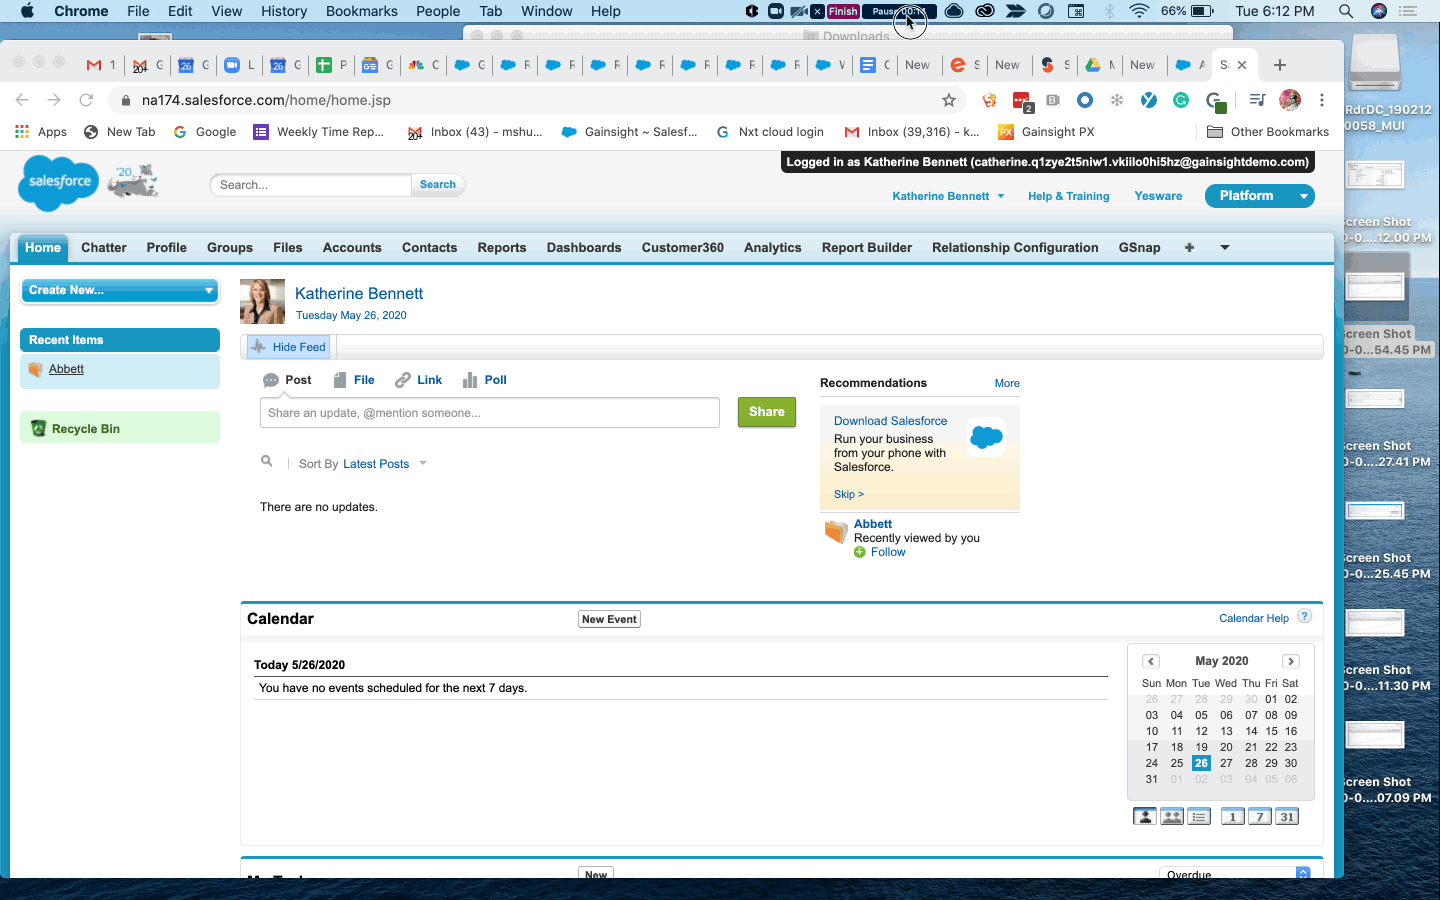Open the month view calendar icon
The image size is (1440, 900).
point(1287,817)
